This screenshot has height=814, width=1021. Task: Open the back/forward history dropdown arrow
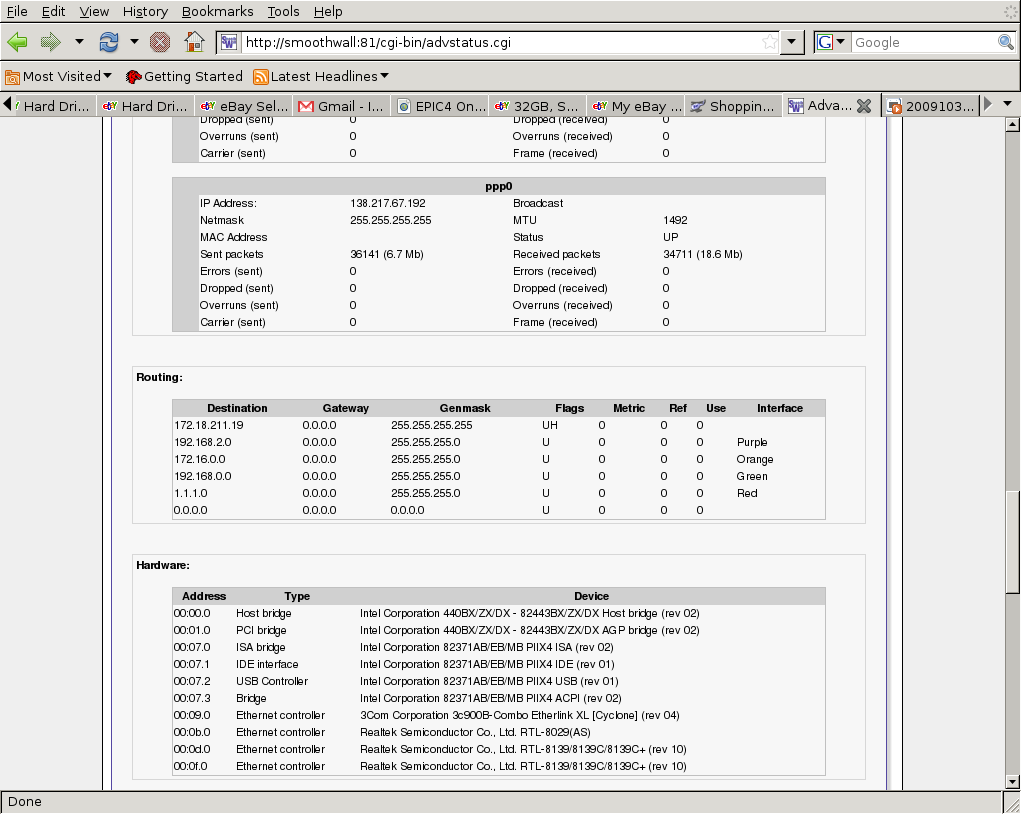point(79,42)
